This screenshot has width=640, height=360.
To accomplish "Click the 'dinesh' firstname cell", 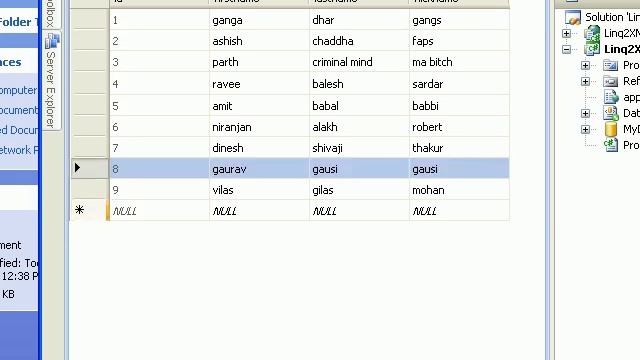I will [259, 148].
